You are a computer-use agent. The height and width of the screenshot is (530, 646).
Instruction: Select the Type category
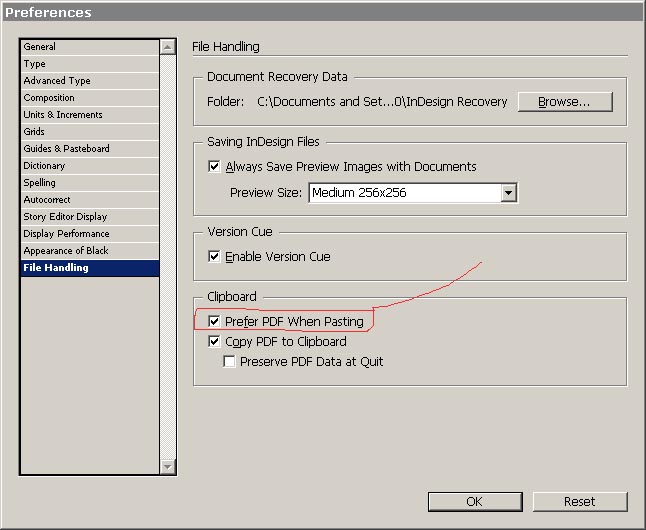pos(89,64)
